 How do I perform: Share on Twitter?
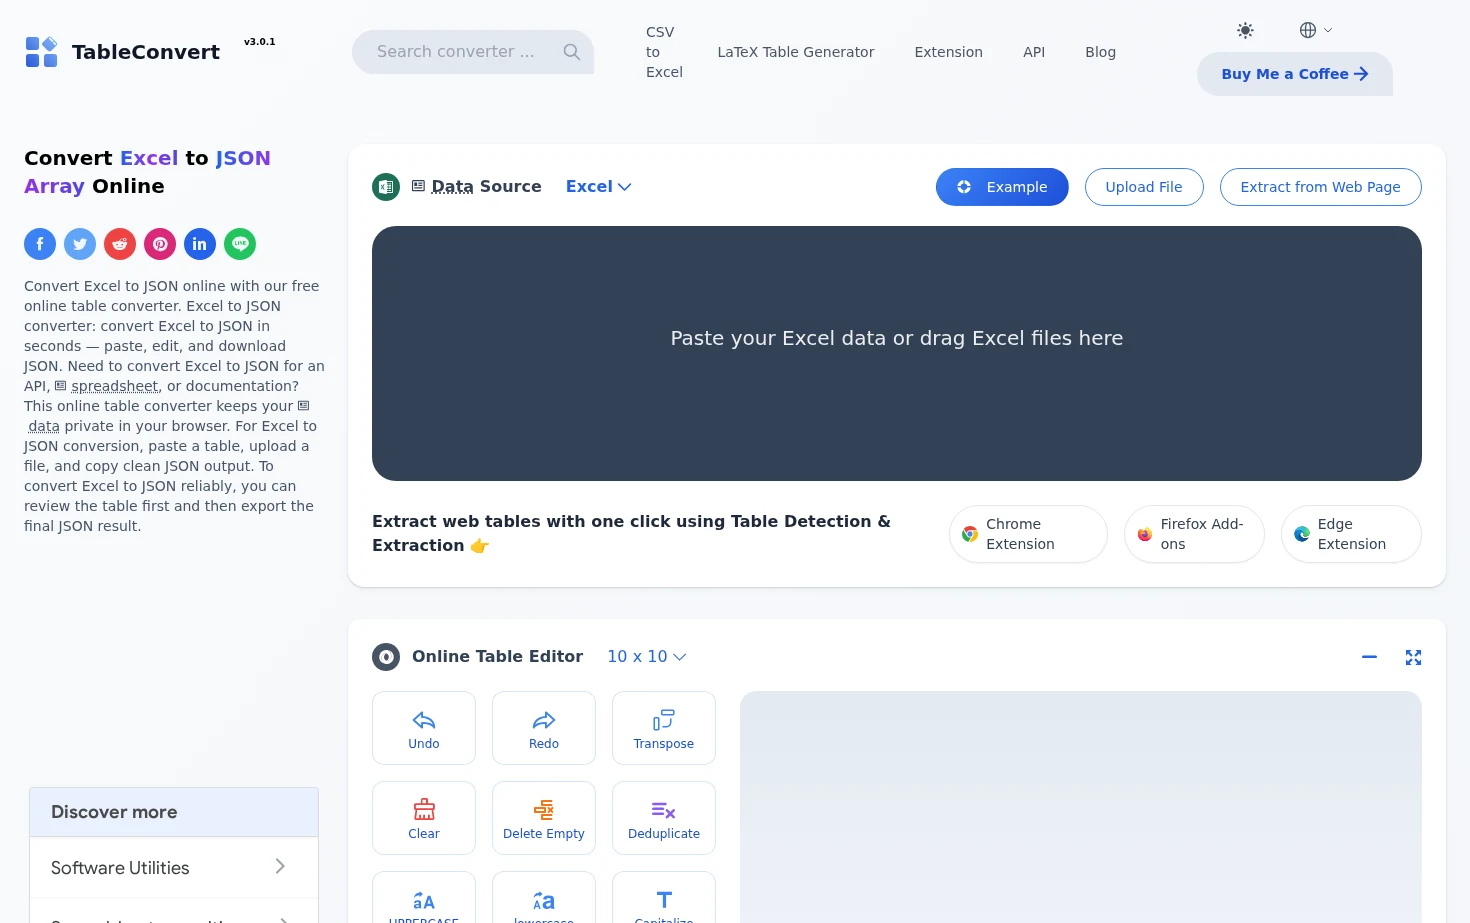pos(80,244)
